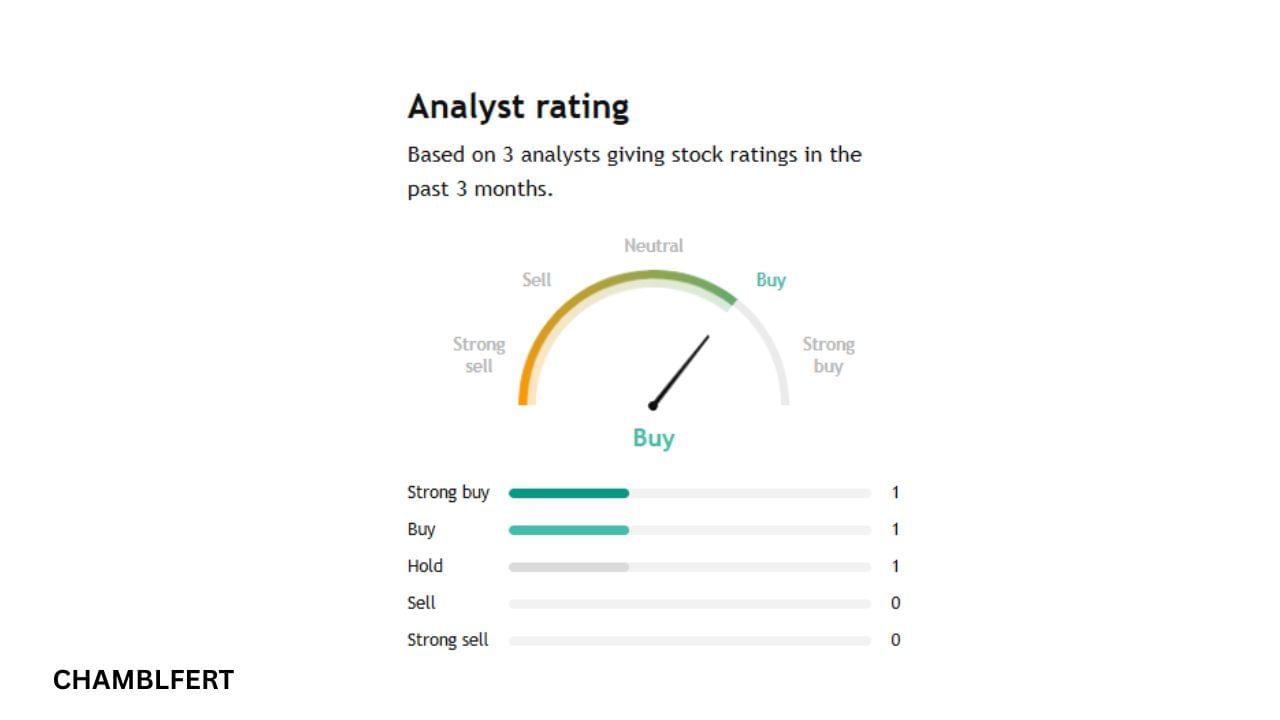1280x720 pixels.
Task: Click the Strong sell label beside the gauge
Action: (479, 355)
